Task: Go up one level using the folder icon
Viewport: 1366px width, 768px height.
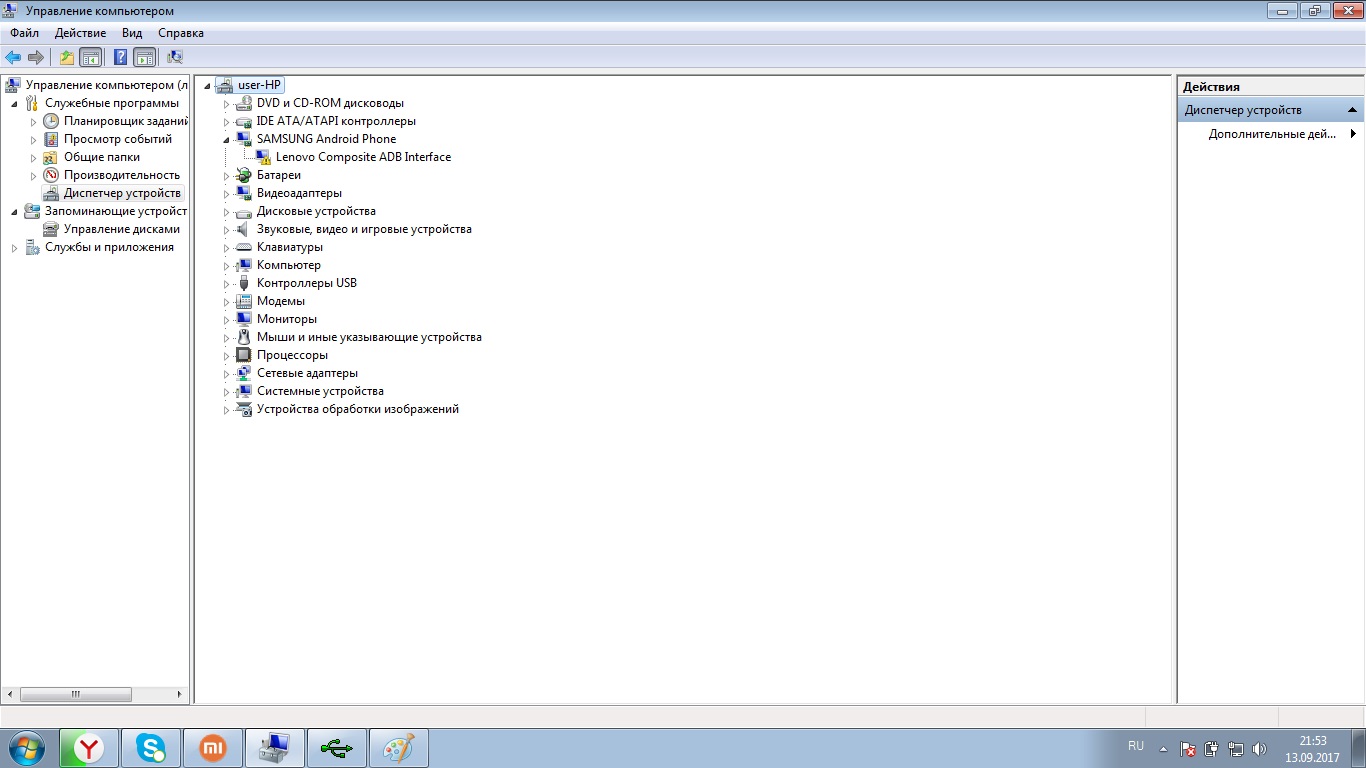Action: [x=67, y=57]
